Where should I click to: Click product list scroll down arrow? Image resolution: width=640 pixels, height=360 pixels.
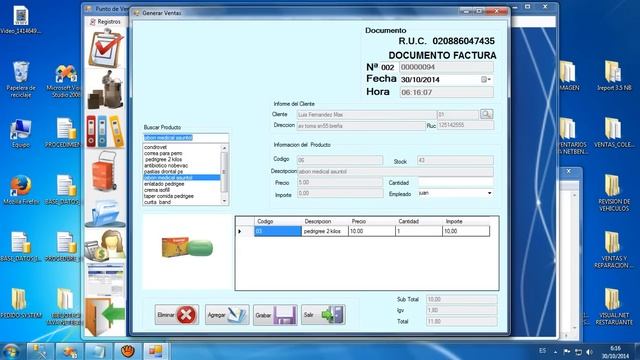coord(224,201)
